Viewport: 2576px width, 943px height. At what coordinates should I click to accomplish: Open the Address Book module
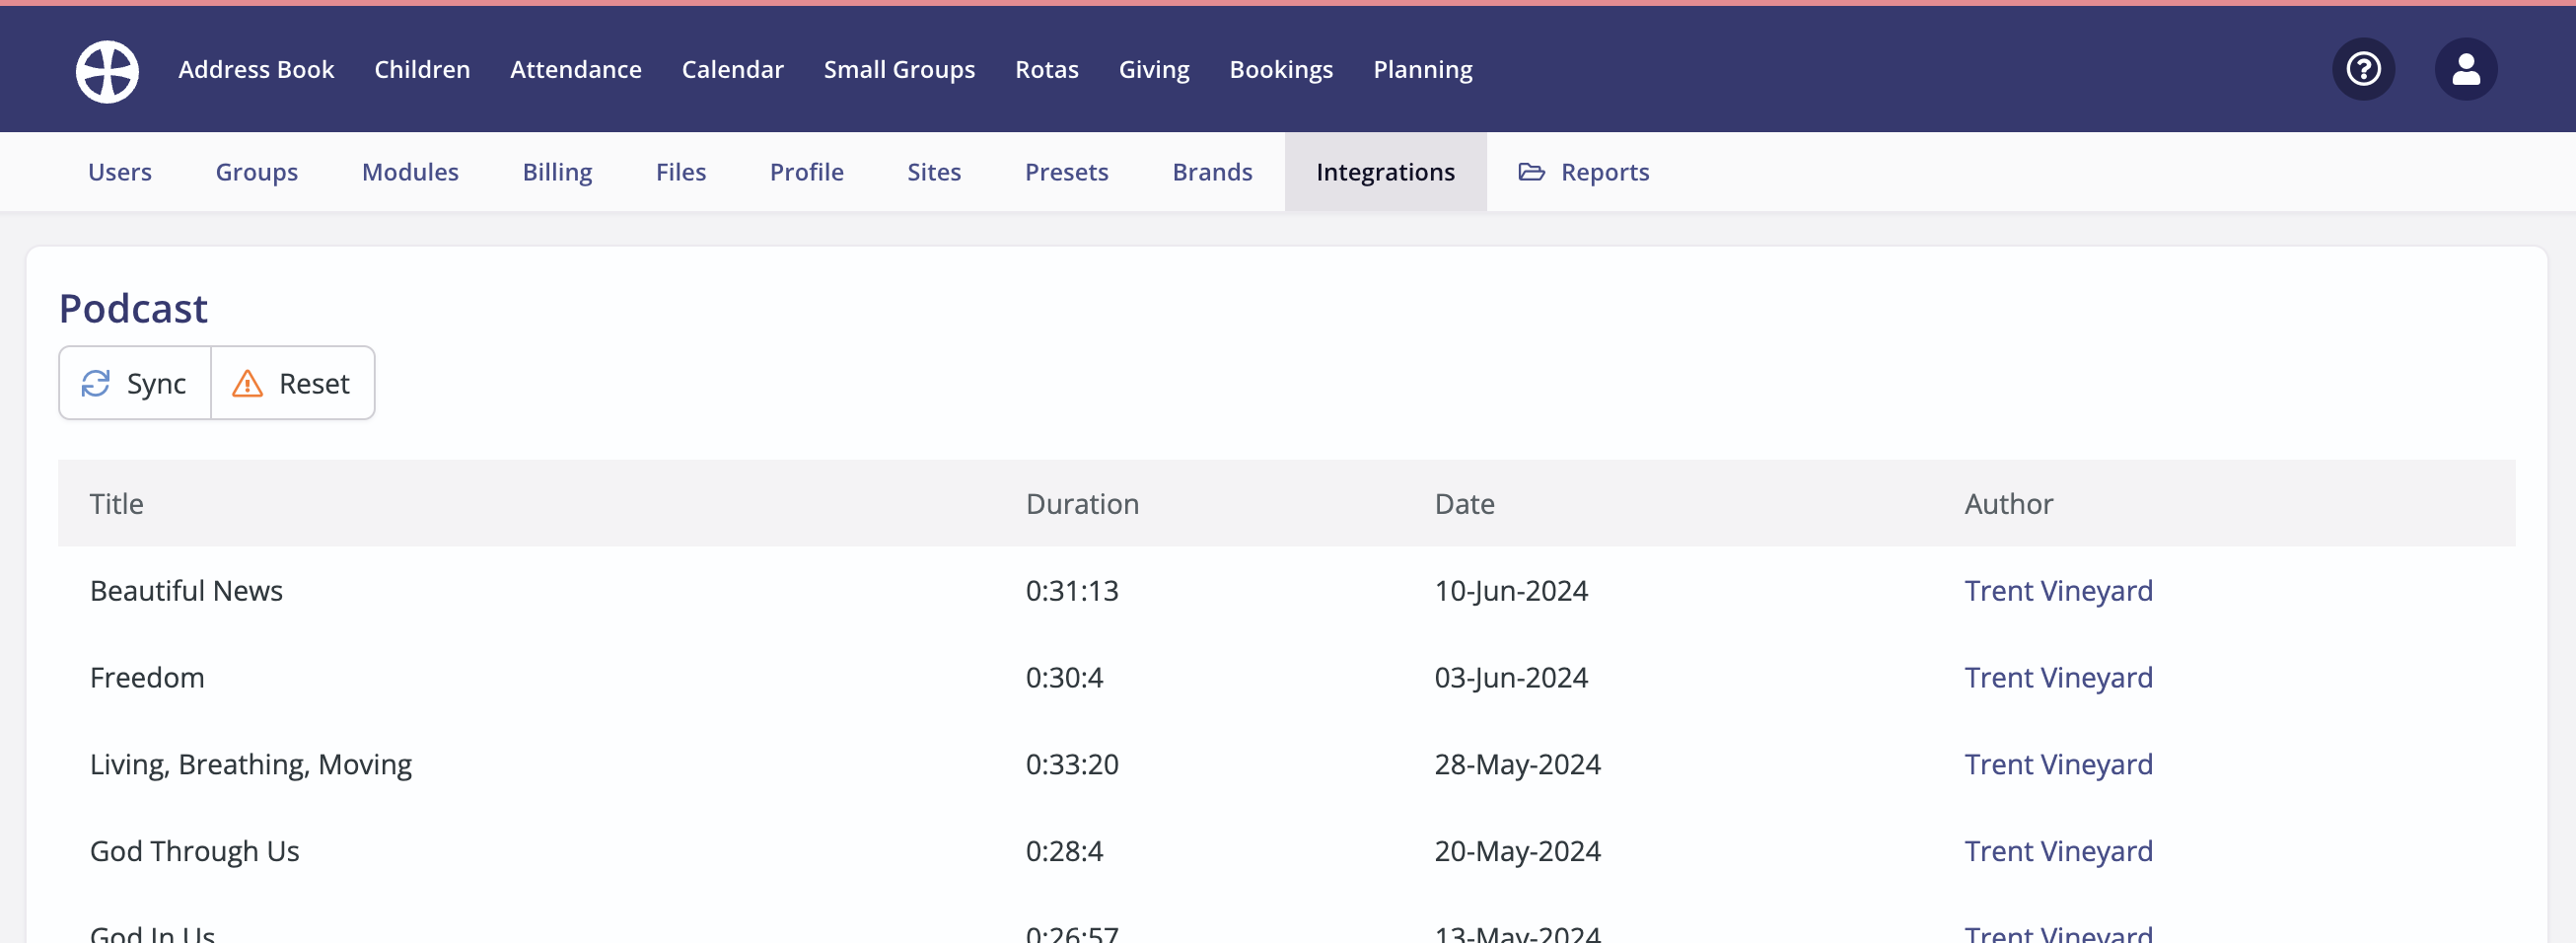[256, 69]
